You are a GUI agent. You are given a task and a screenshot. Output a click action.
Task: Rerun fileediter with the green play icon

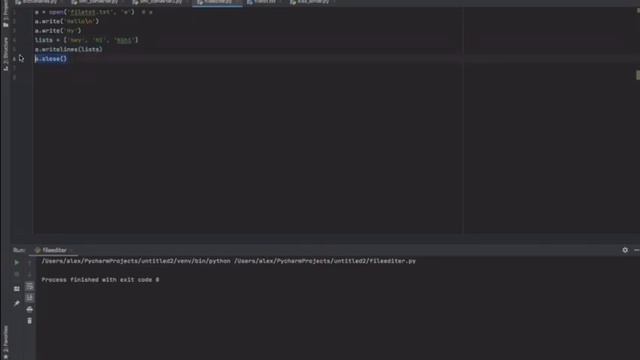point(17,262)
